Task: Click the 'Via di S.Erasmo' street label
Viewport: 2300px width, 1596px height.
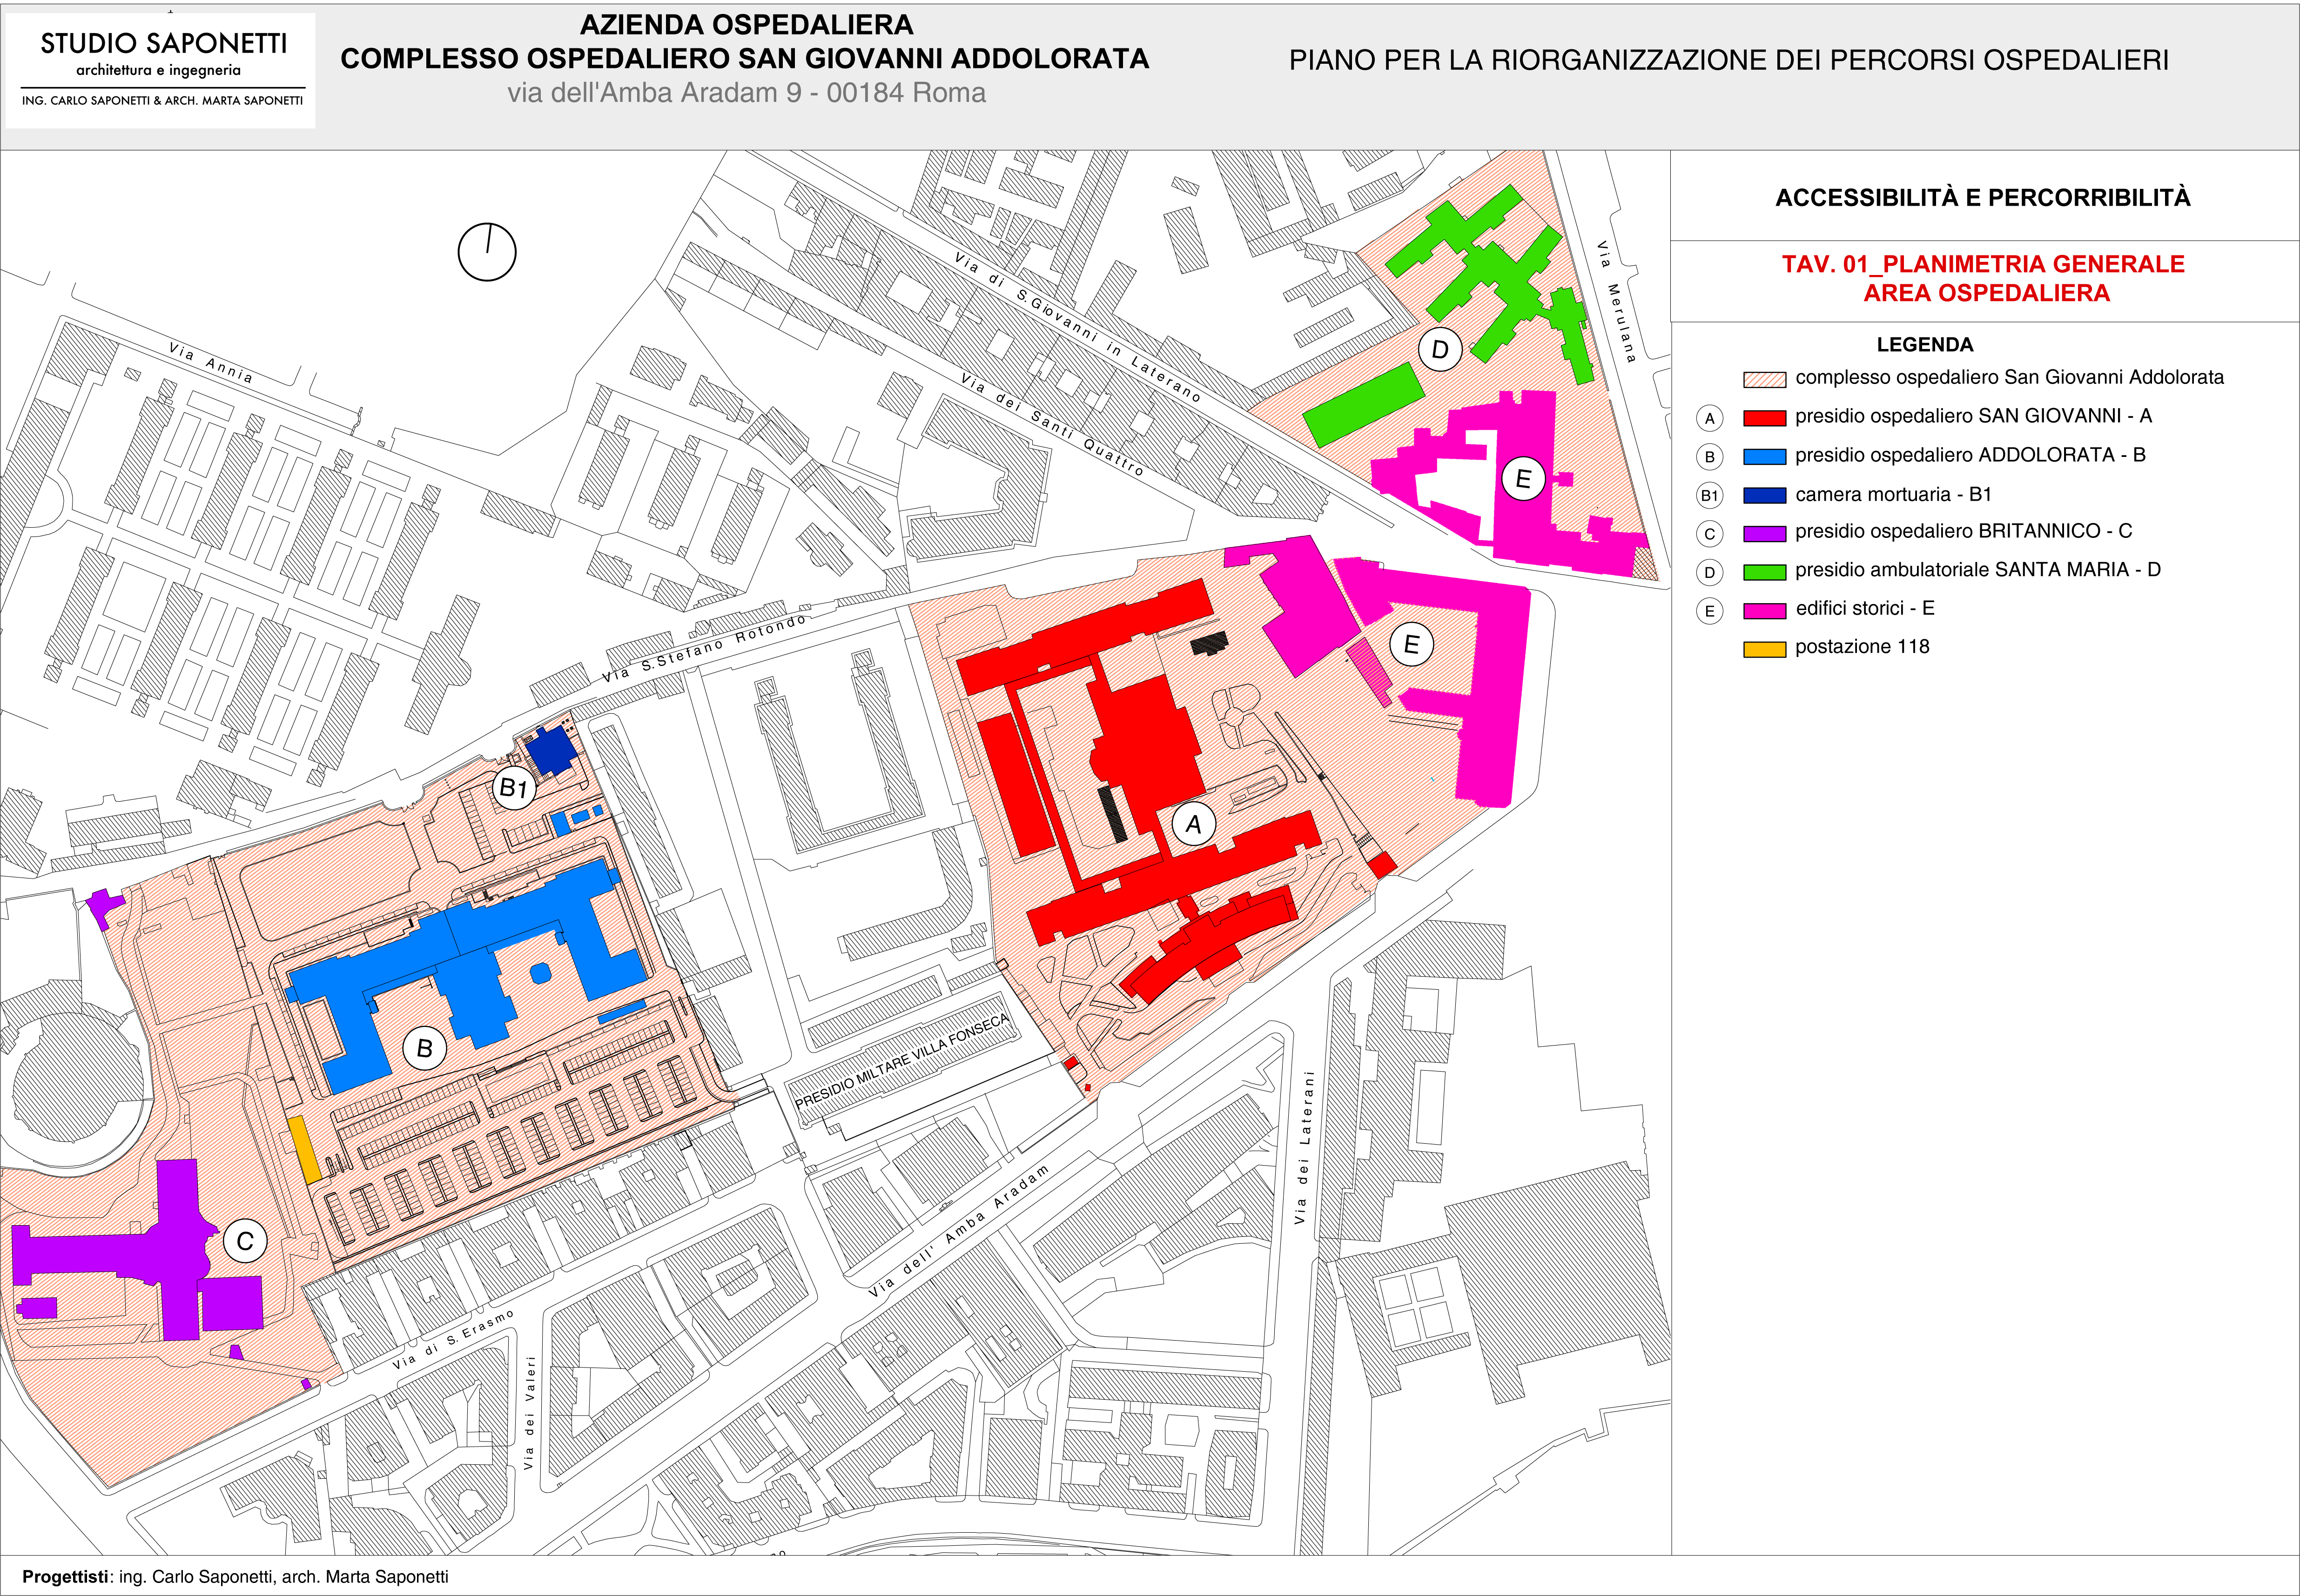Action: [455, 1340]
